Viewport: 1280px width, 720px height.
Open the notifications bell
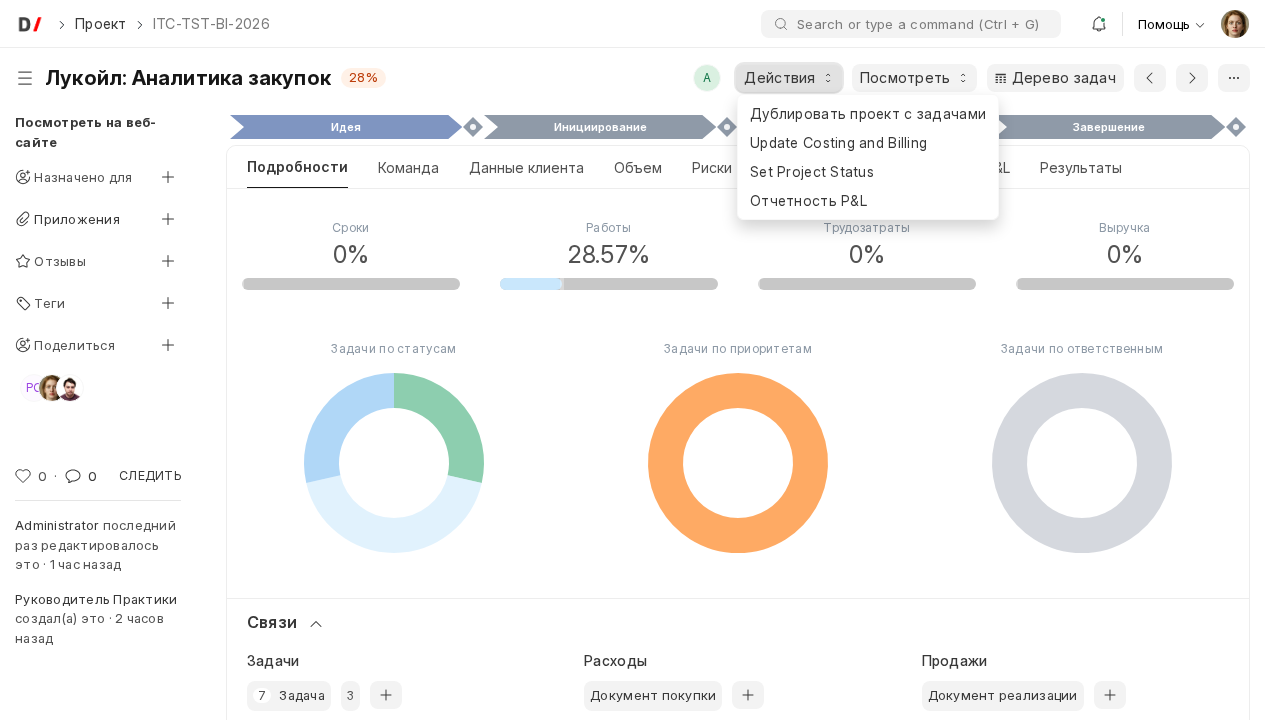1098,24
